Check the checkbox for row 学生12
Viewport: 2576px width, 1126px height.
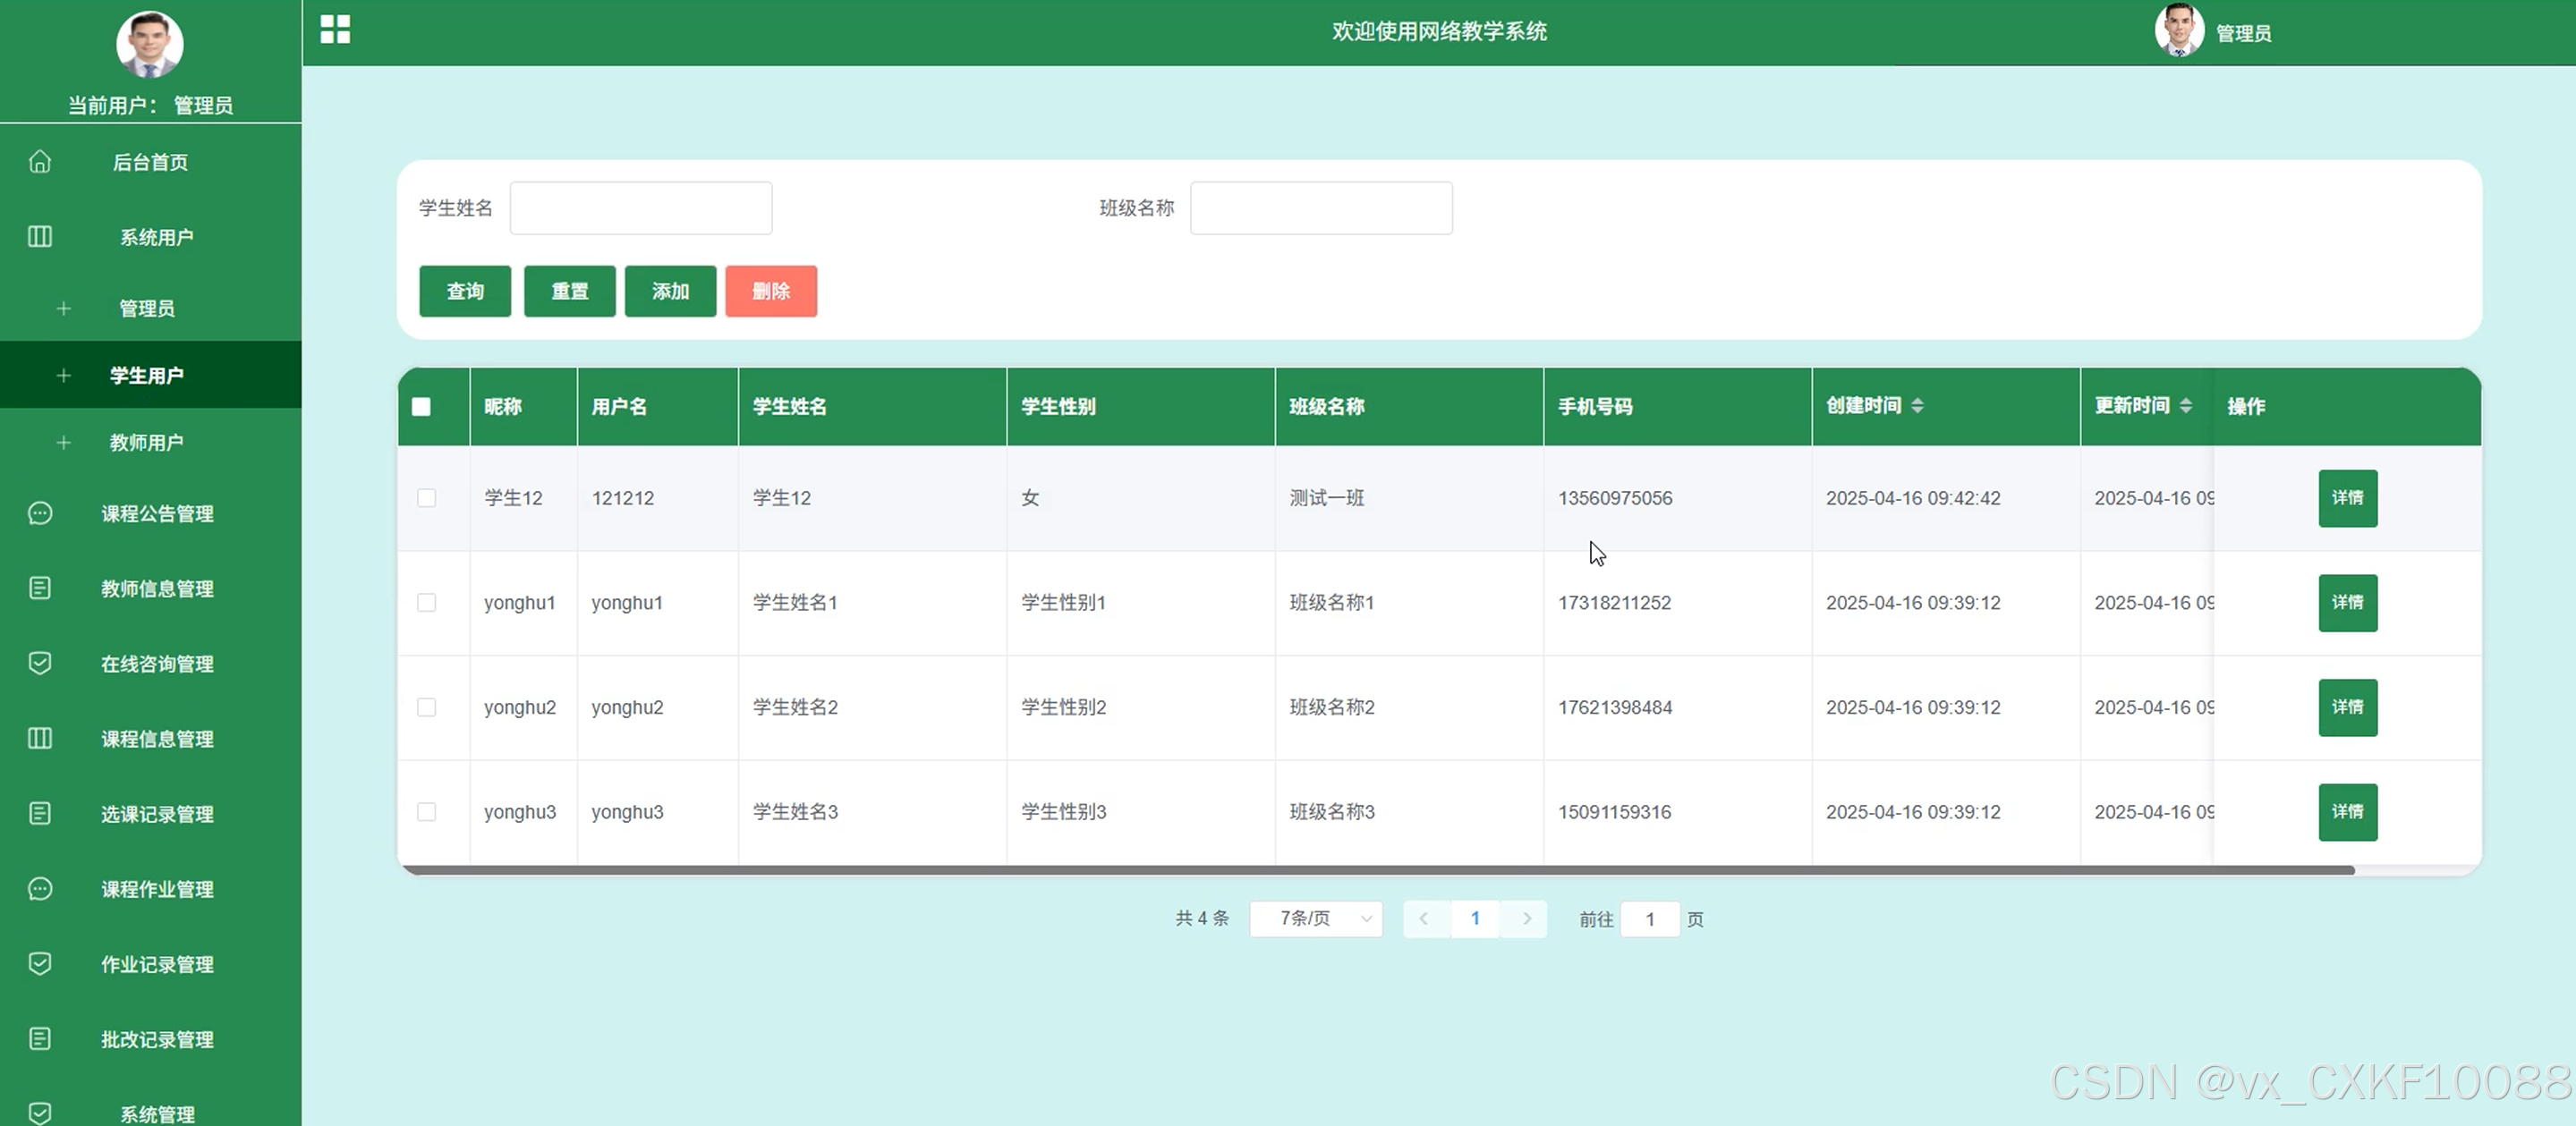tap(427, 498)
